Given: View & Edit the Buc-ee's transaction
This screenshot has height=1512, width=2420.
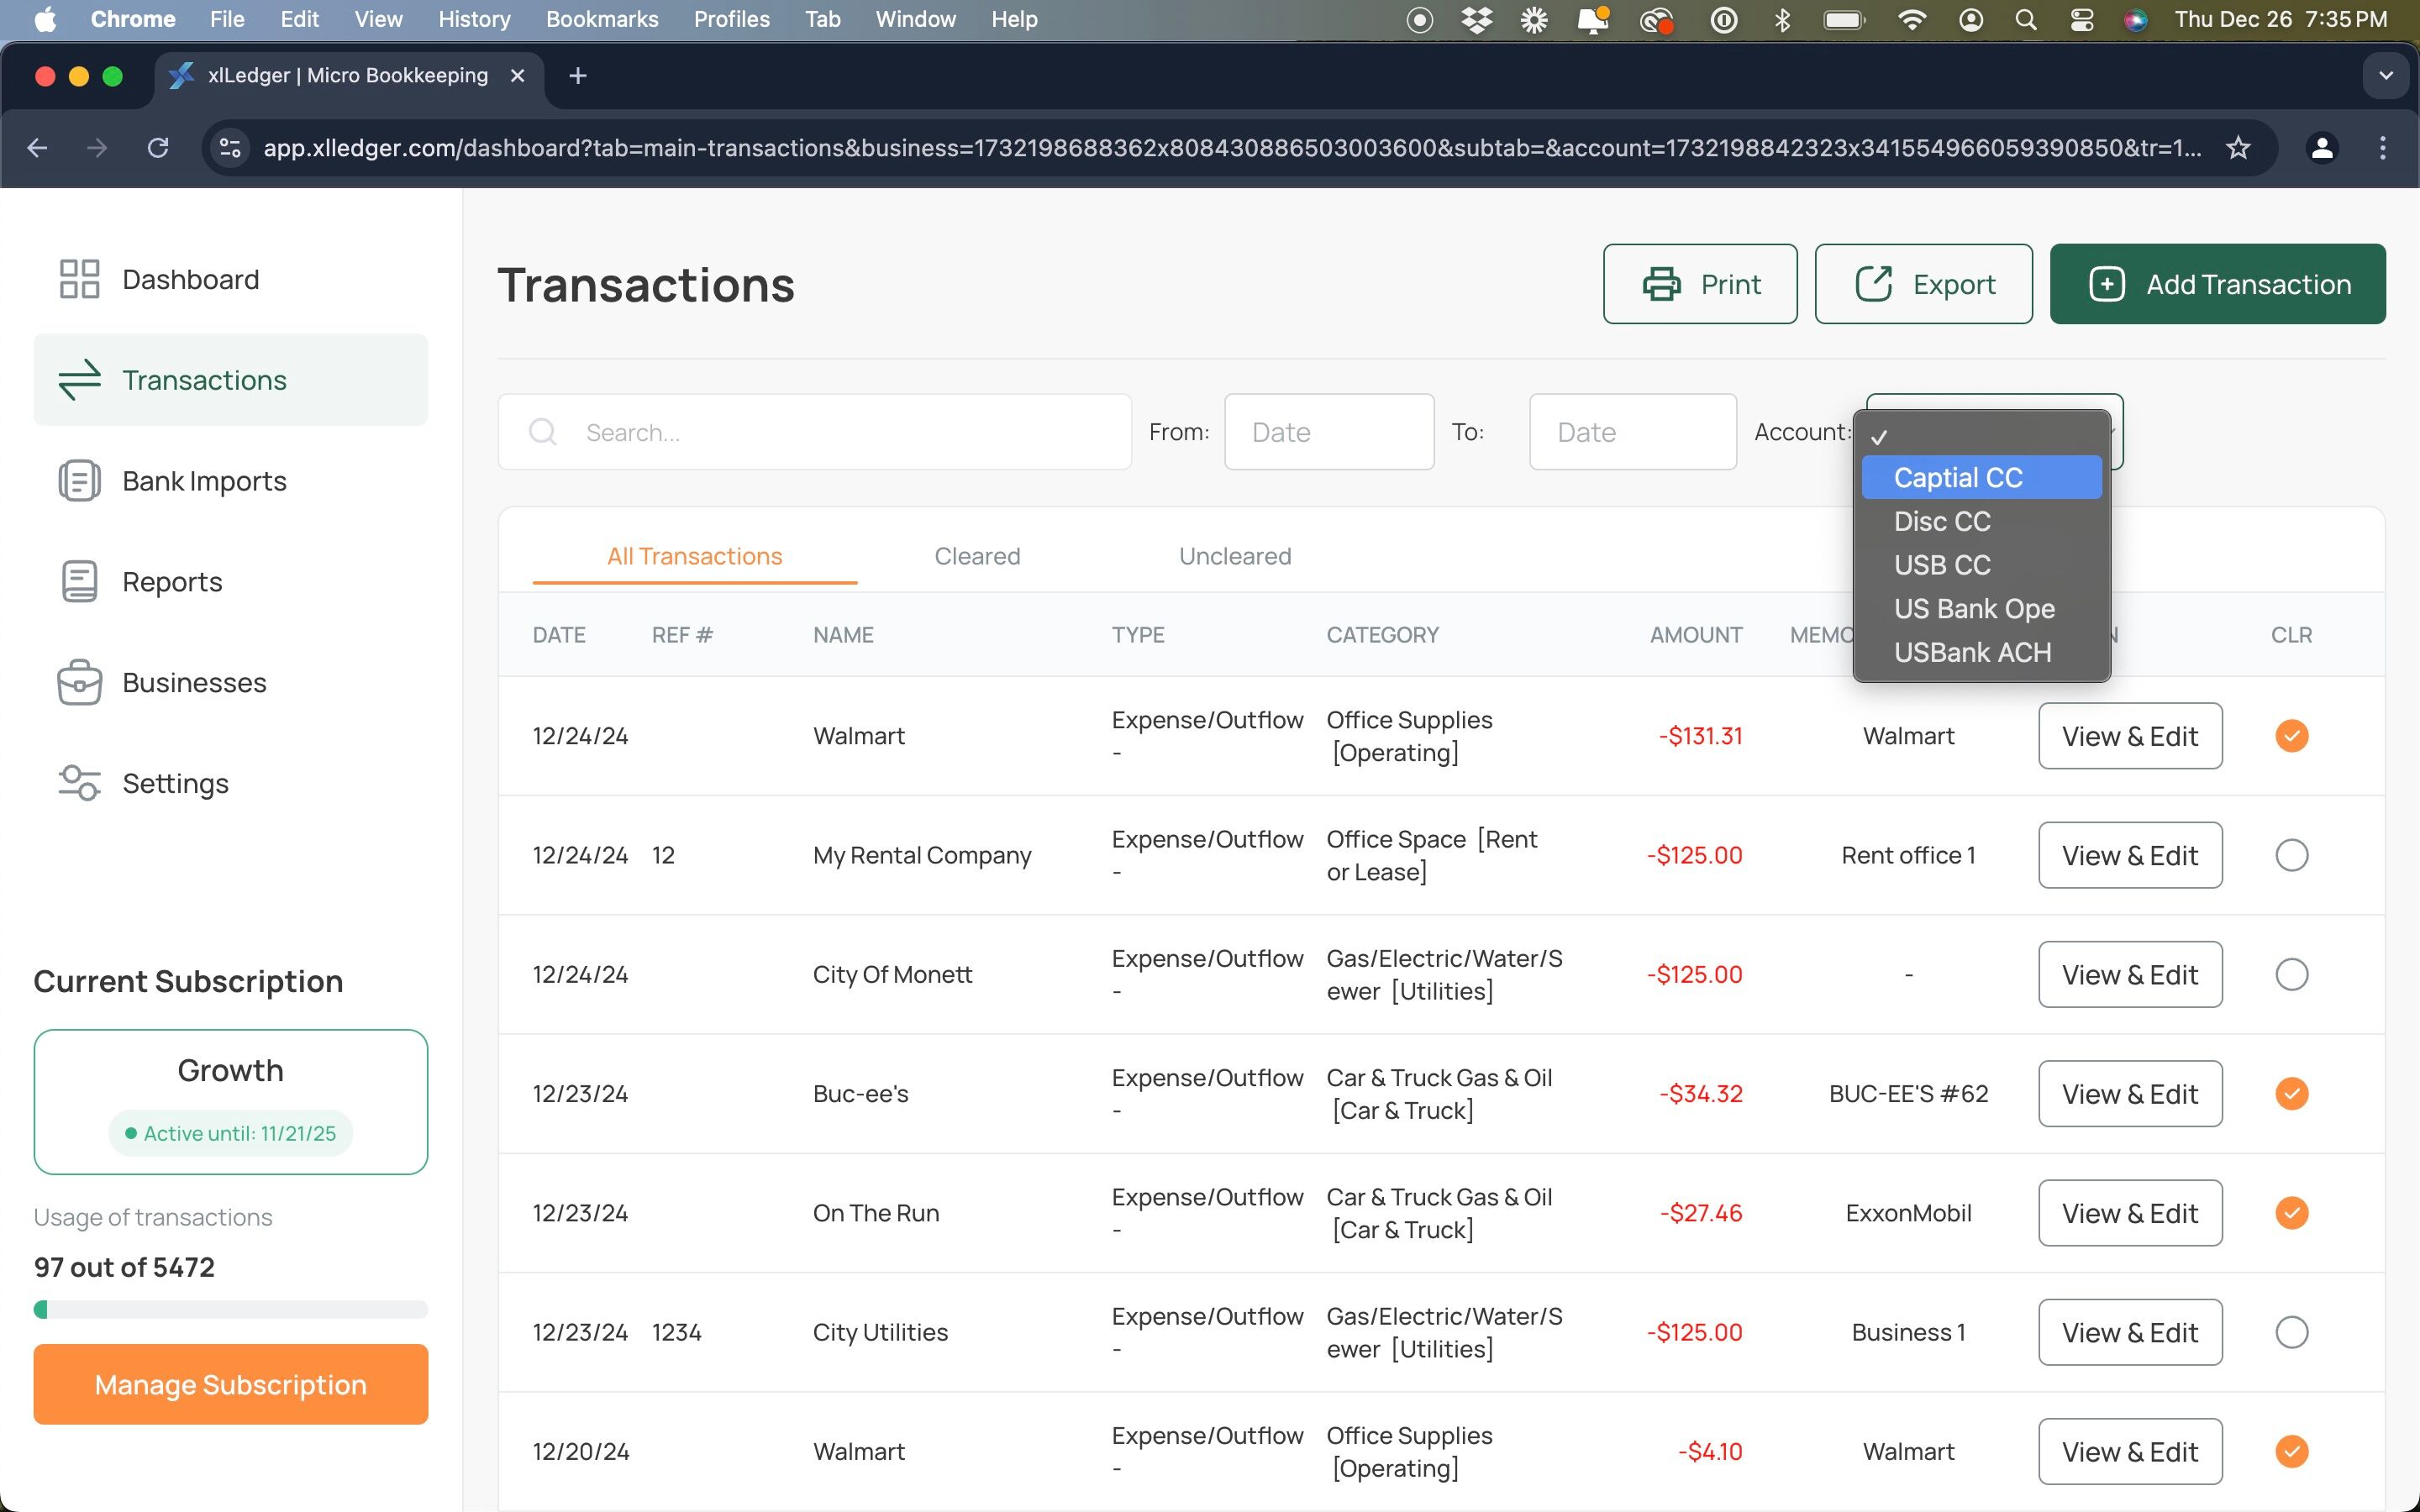Looking at the screenshot, I should click(2130, 1094).
